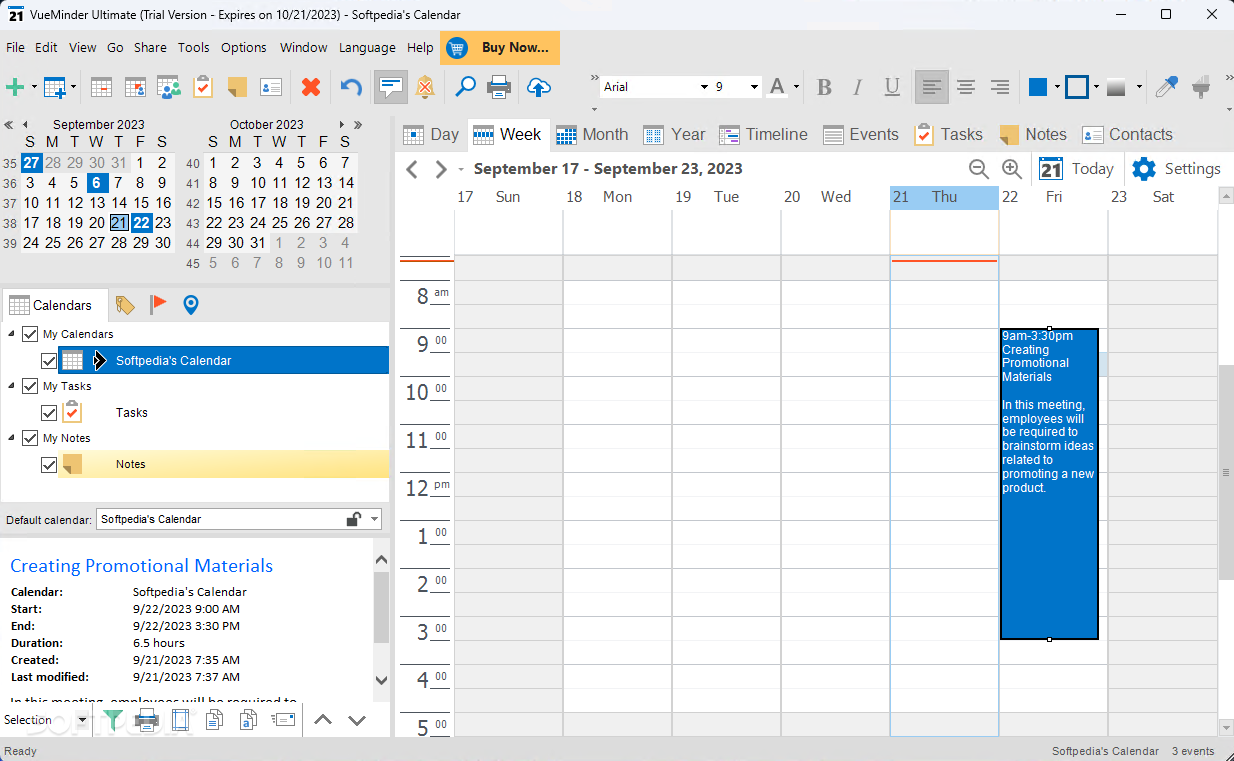The width and height of the screenshot is (1234, 761).
Task: Uncheck the Tasks list checkbox
Action: click(49, 412)
